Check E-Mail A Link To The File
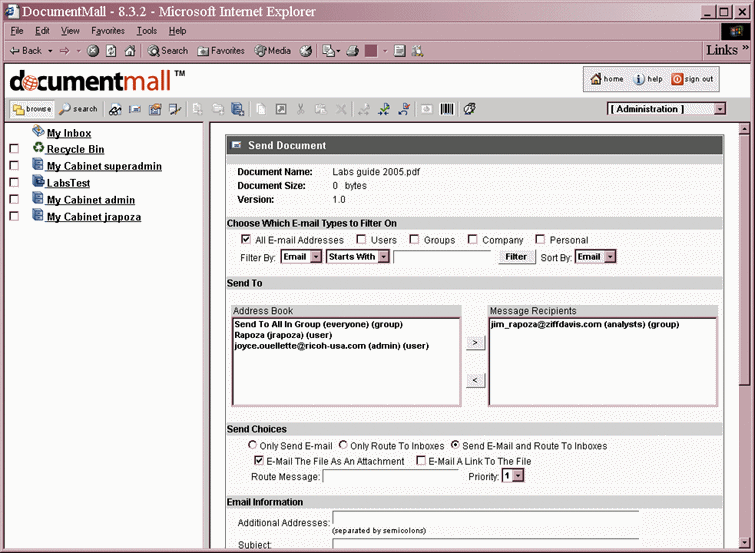 click(421, 461)
